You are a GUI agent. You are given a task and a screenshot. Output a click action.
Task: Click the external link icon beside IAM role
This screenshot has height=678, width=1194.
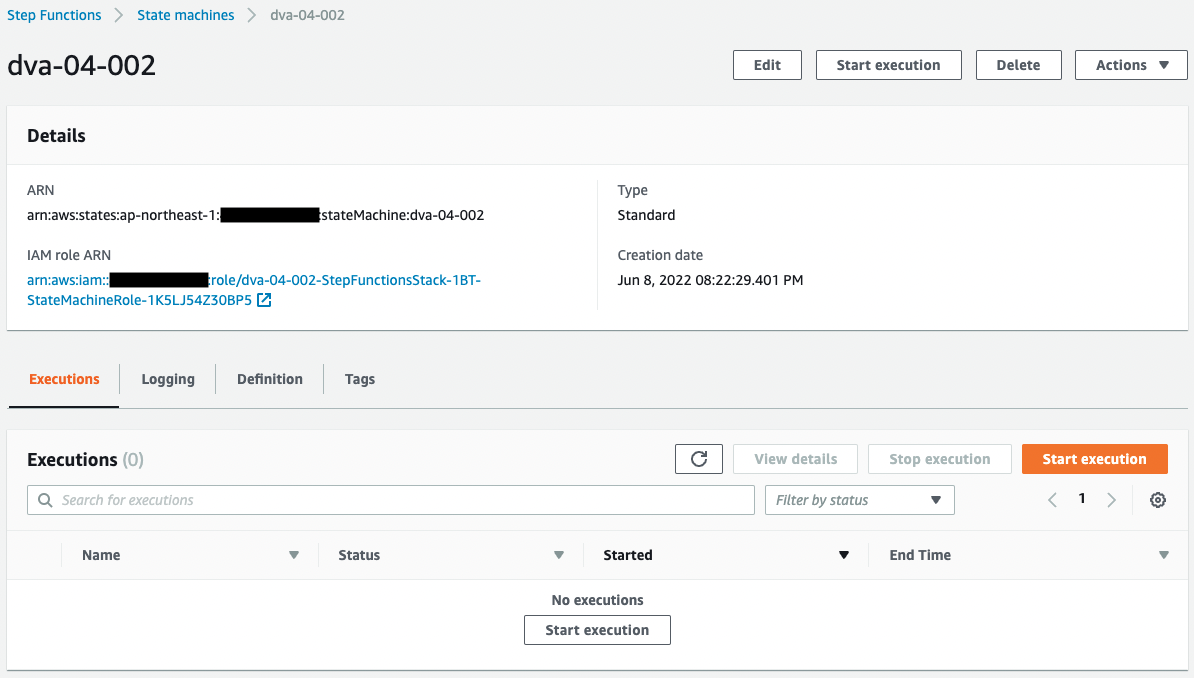[264, 300]
